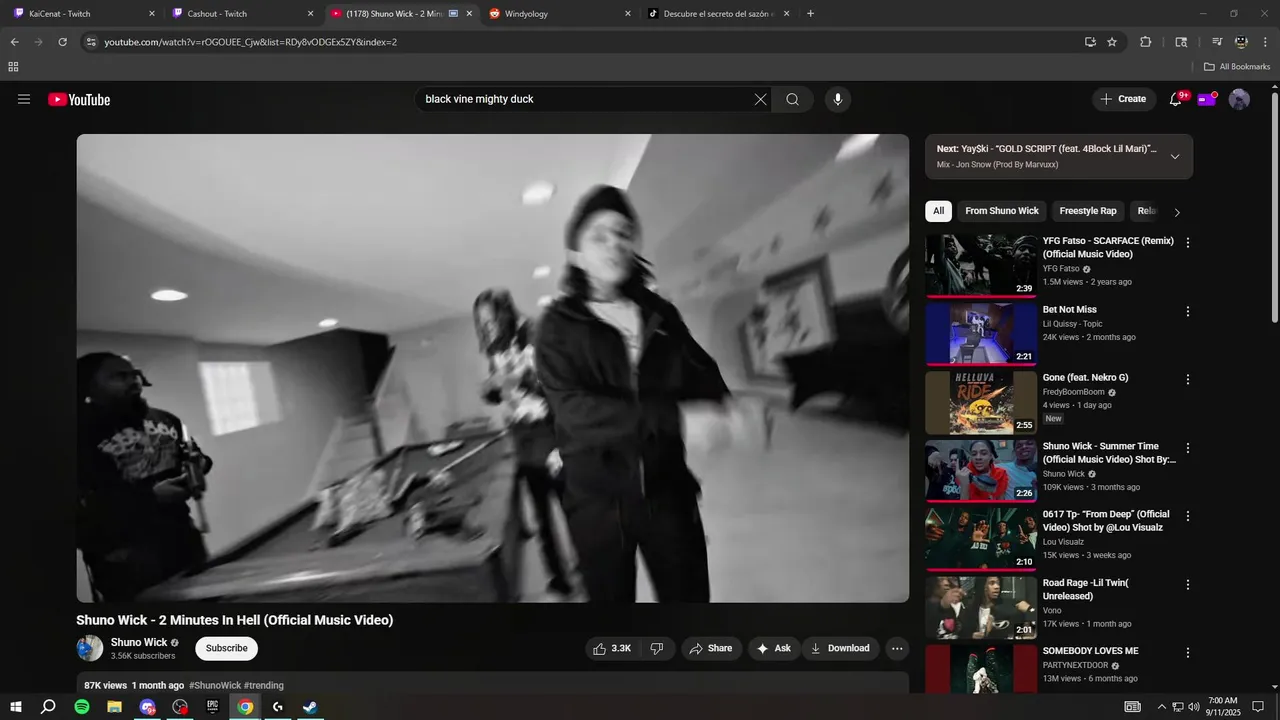1280x720 pixels.
Task: Open options menu for Gone feat. Nekro G
Action: pos(1188,380)
